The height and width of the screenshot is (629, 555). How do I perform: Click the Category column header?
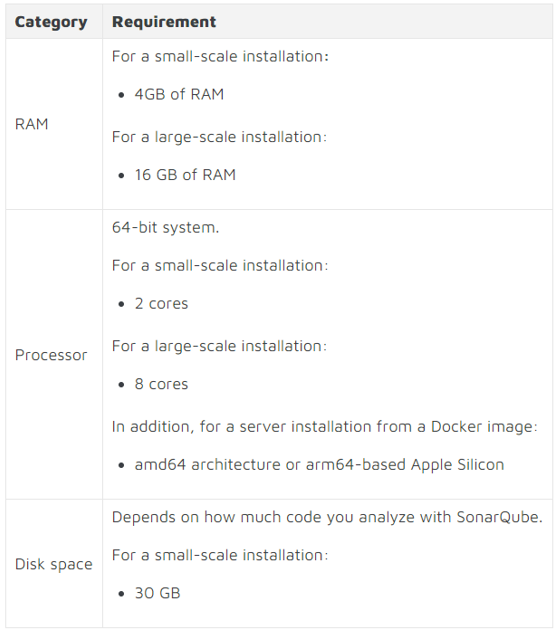click(x=51, y=22)
